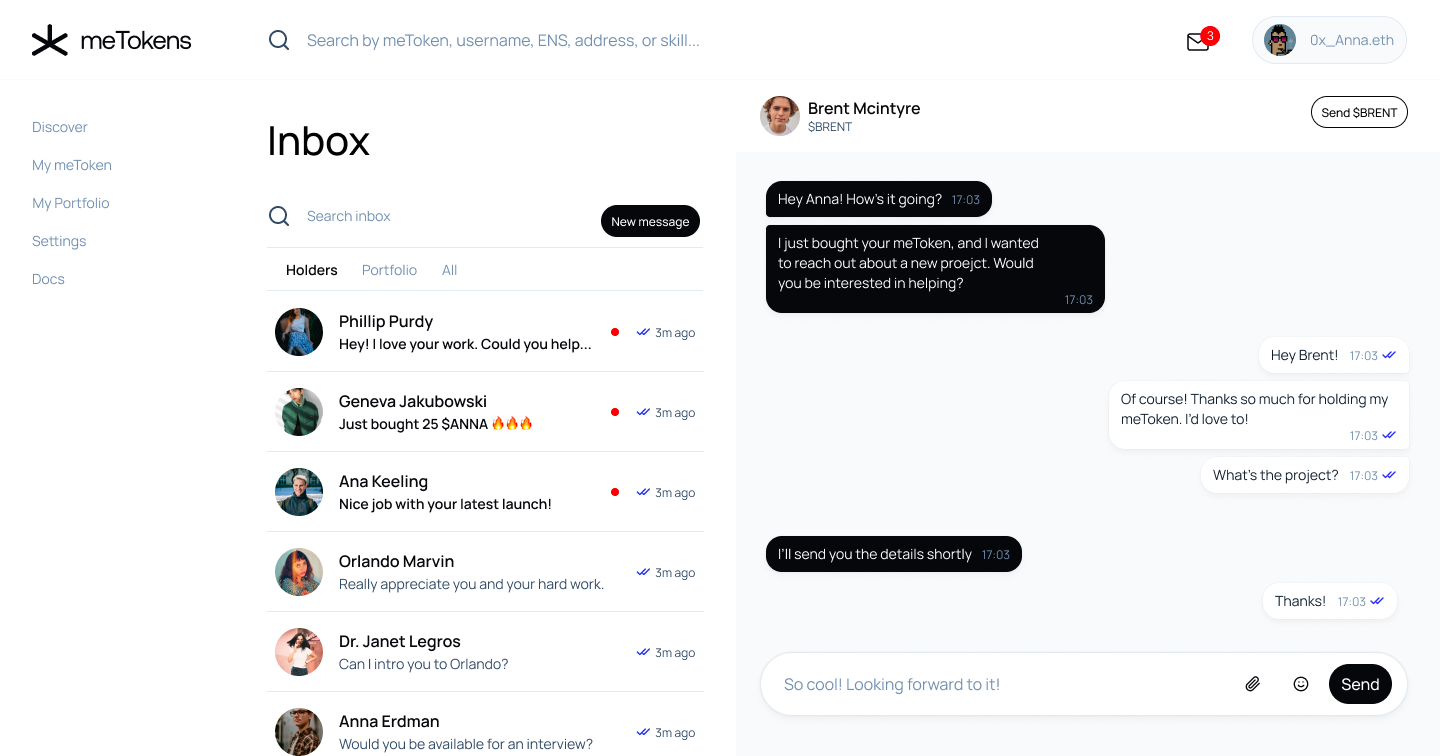
Task: Clear Geneva Jakubowski's unread indicator
Action: tap(615, 412)
